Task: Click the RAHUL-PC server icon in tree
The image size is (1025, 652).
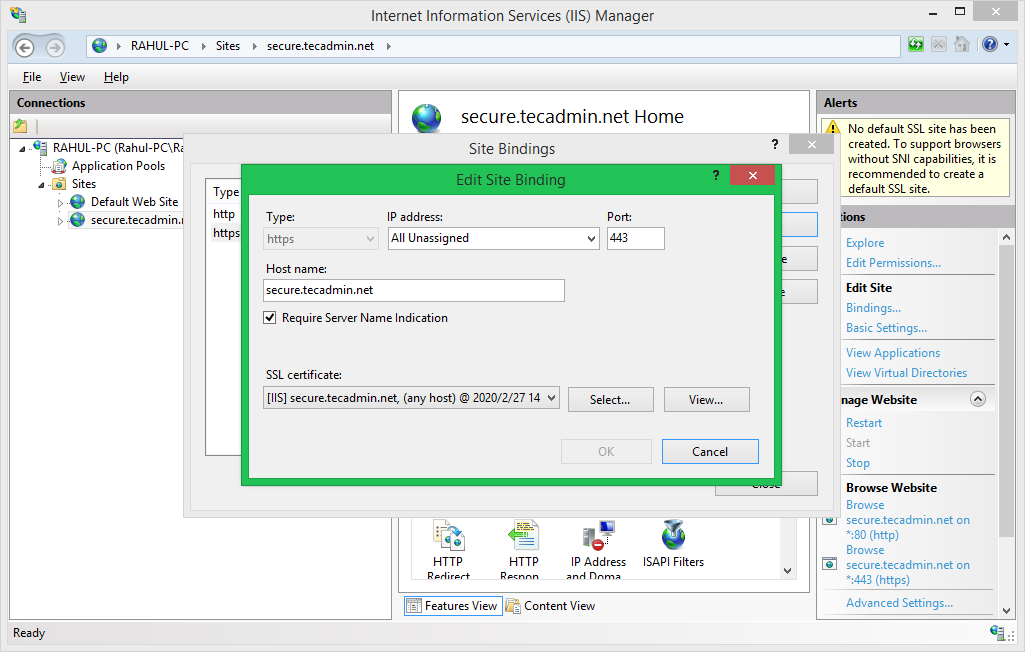Action: 41,147
